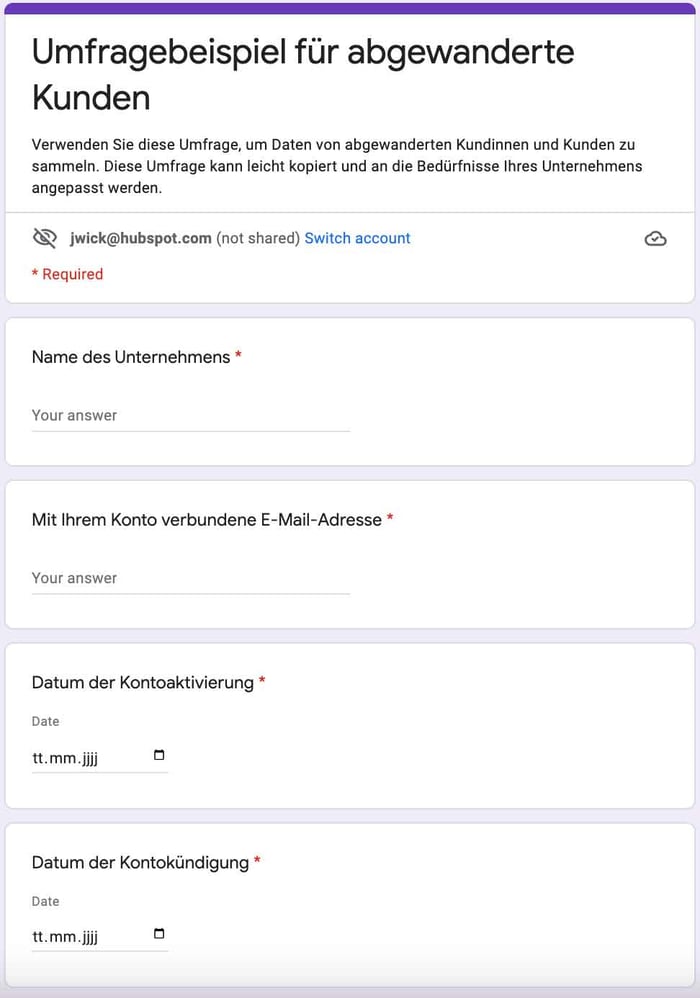
Task: Open calendar picker for Datum der Kontokündigung
Action: coord(159,933)
